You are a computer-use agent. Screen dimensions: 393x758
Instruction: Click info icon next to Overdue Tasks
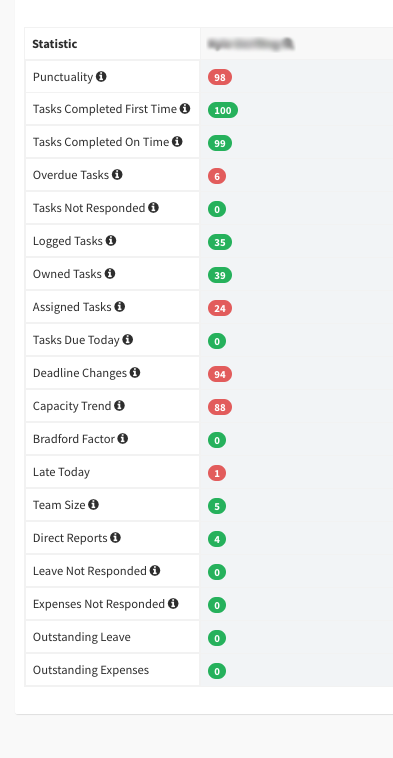tap(117, 175)
